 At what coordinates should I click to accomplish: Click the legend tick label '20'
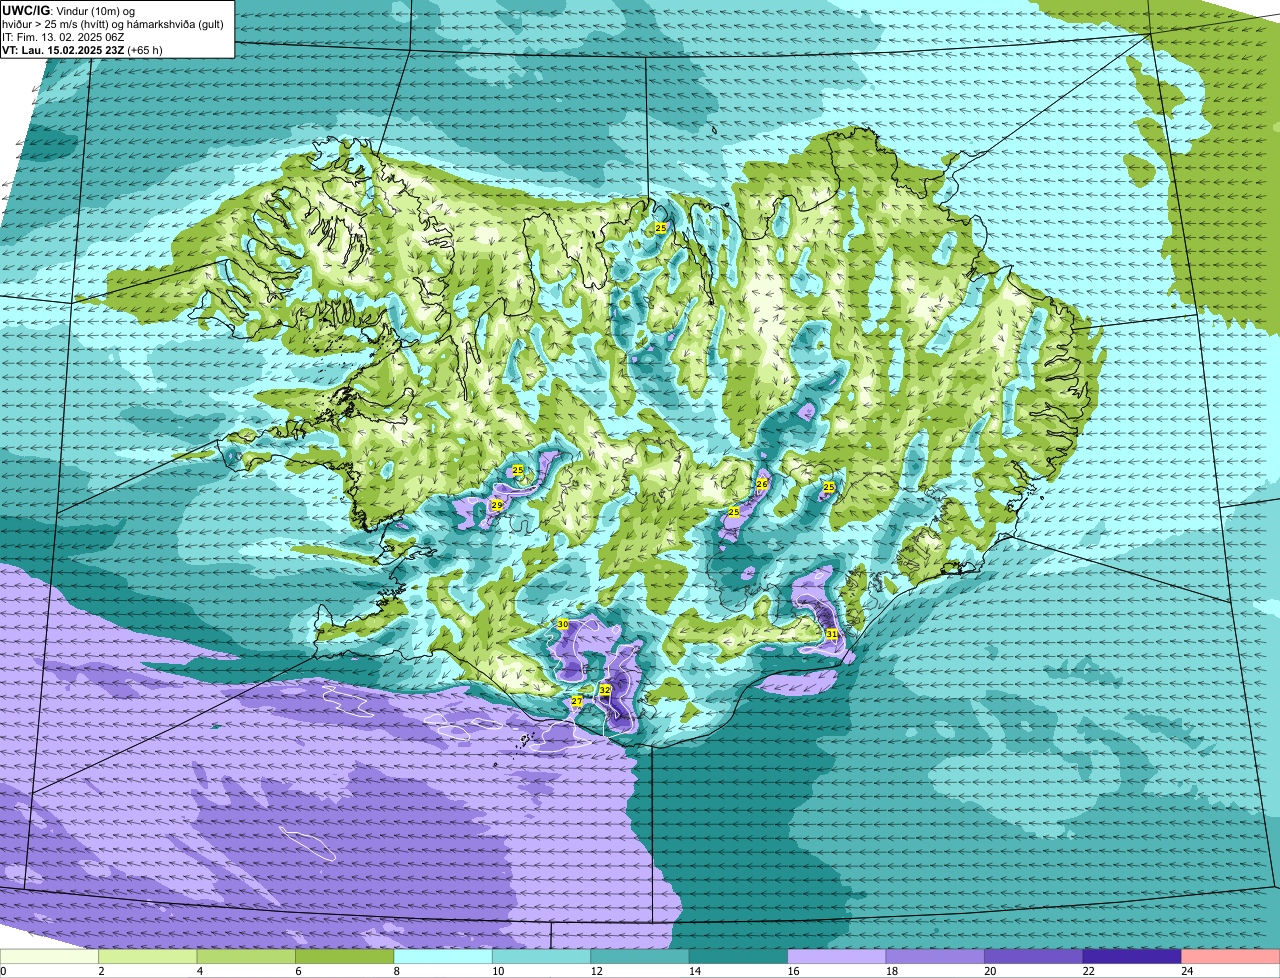[x=988, y=971]
